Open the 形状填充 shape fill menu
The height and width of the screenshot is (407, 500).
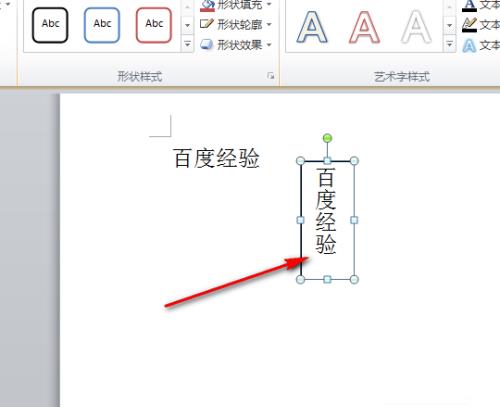[x=236, y=5]
